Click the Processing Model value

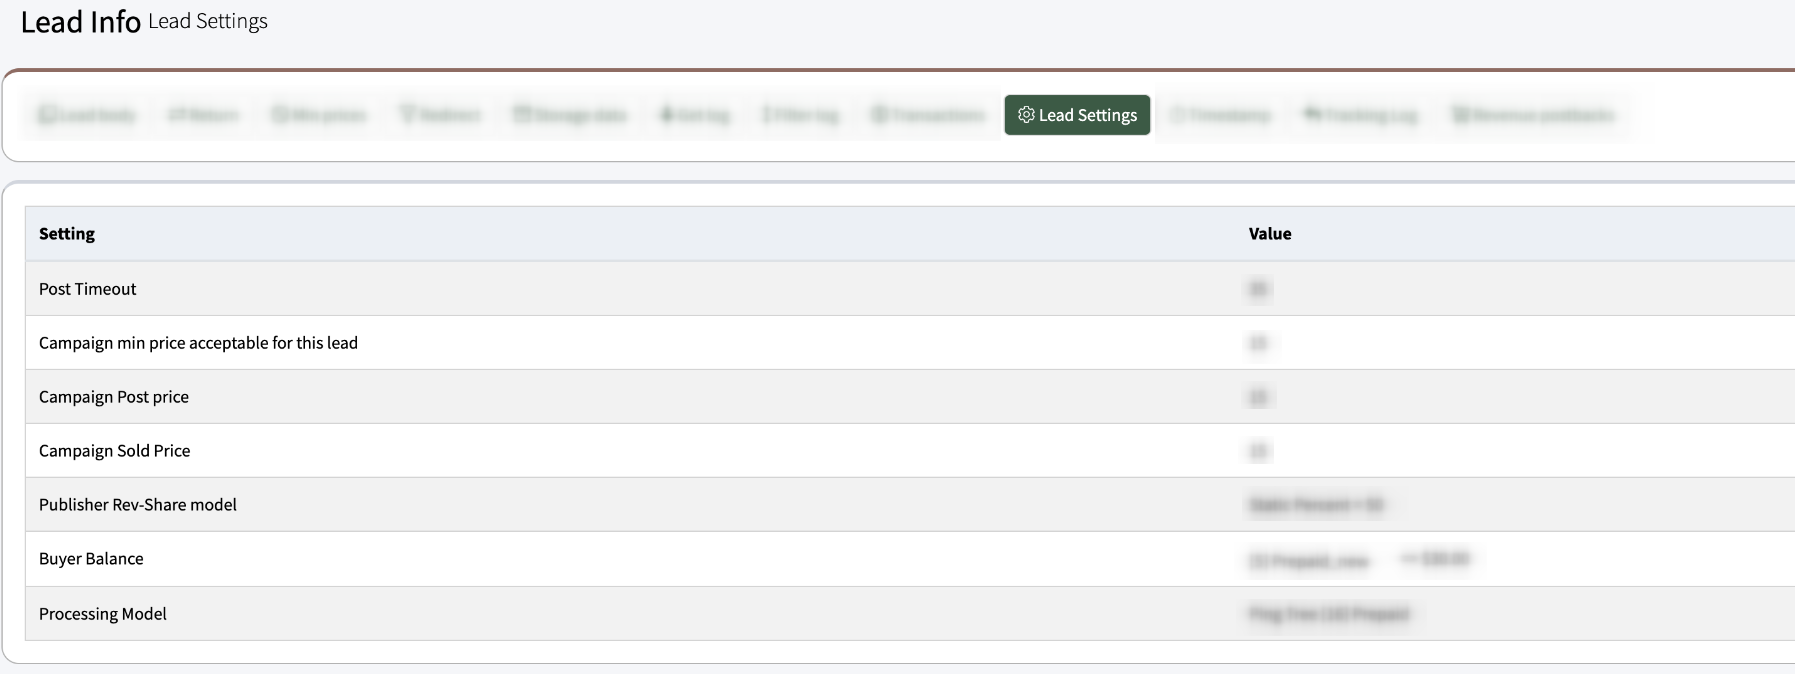(x=1329, y=614)
